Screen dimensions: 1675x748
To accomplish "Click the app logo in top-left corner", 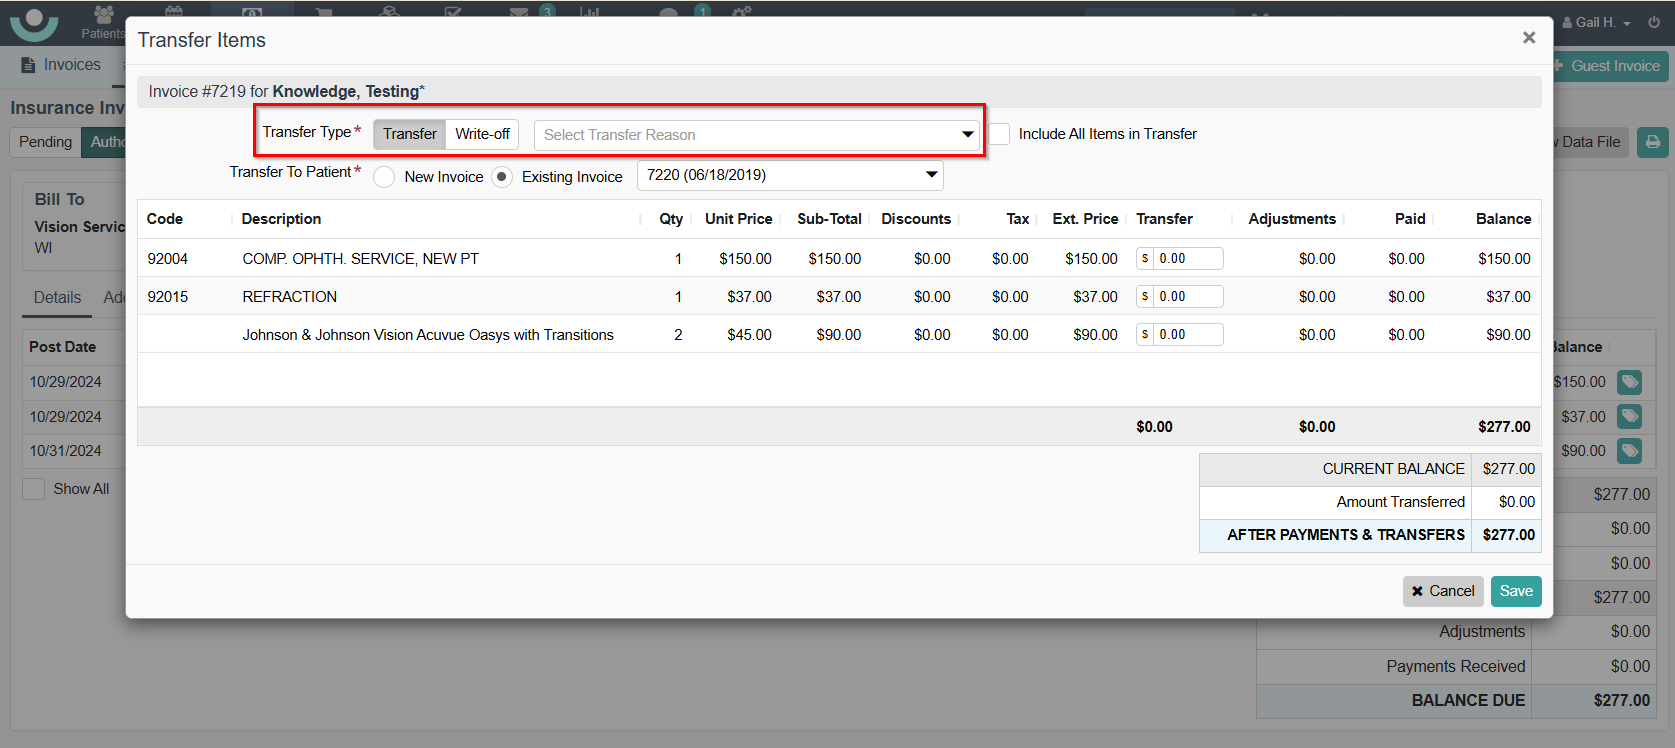I will [x=34, y=22].
